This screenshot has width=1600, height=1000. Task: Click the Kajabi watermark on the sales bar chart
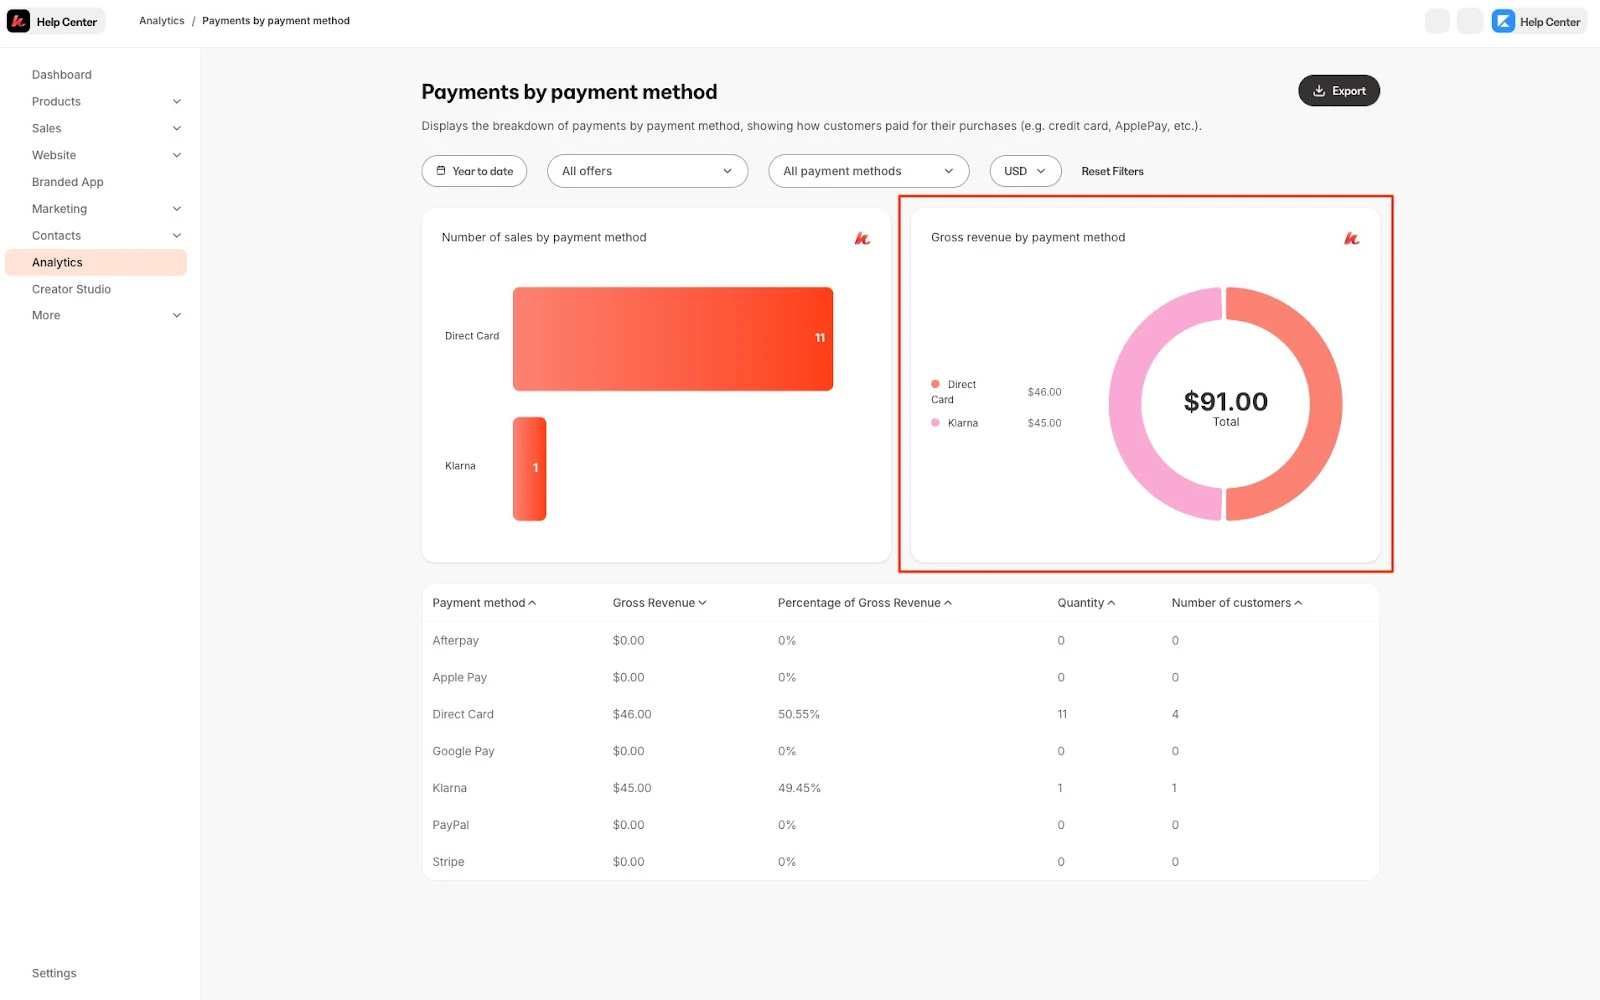862,239
